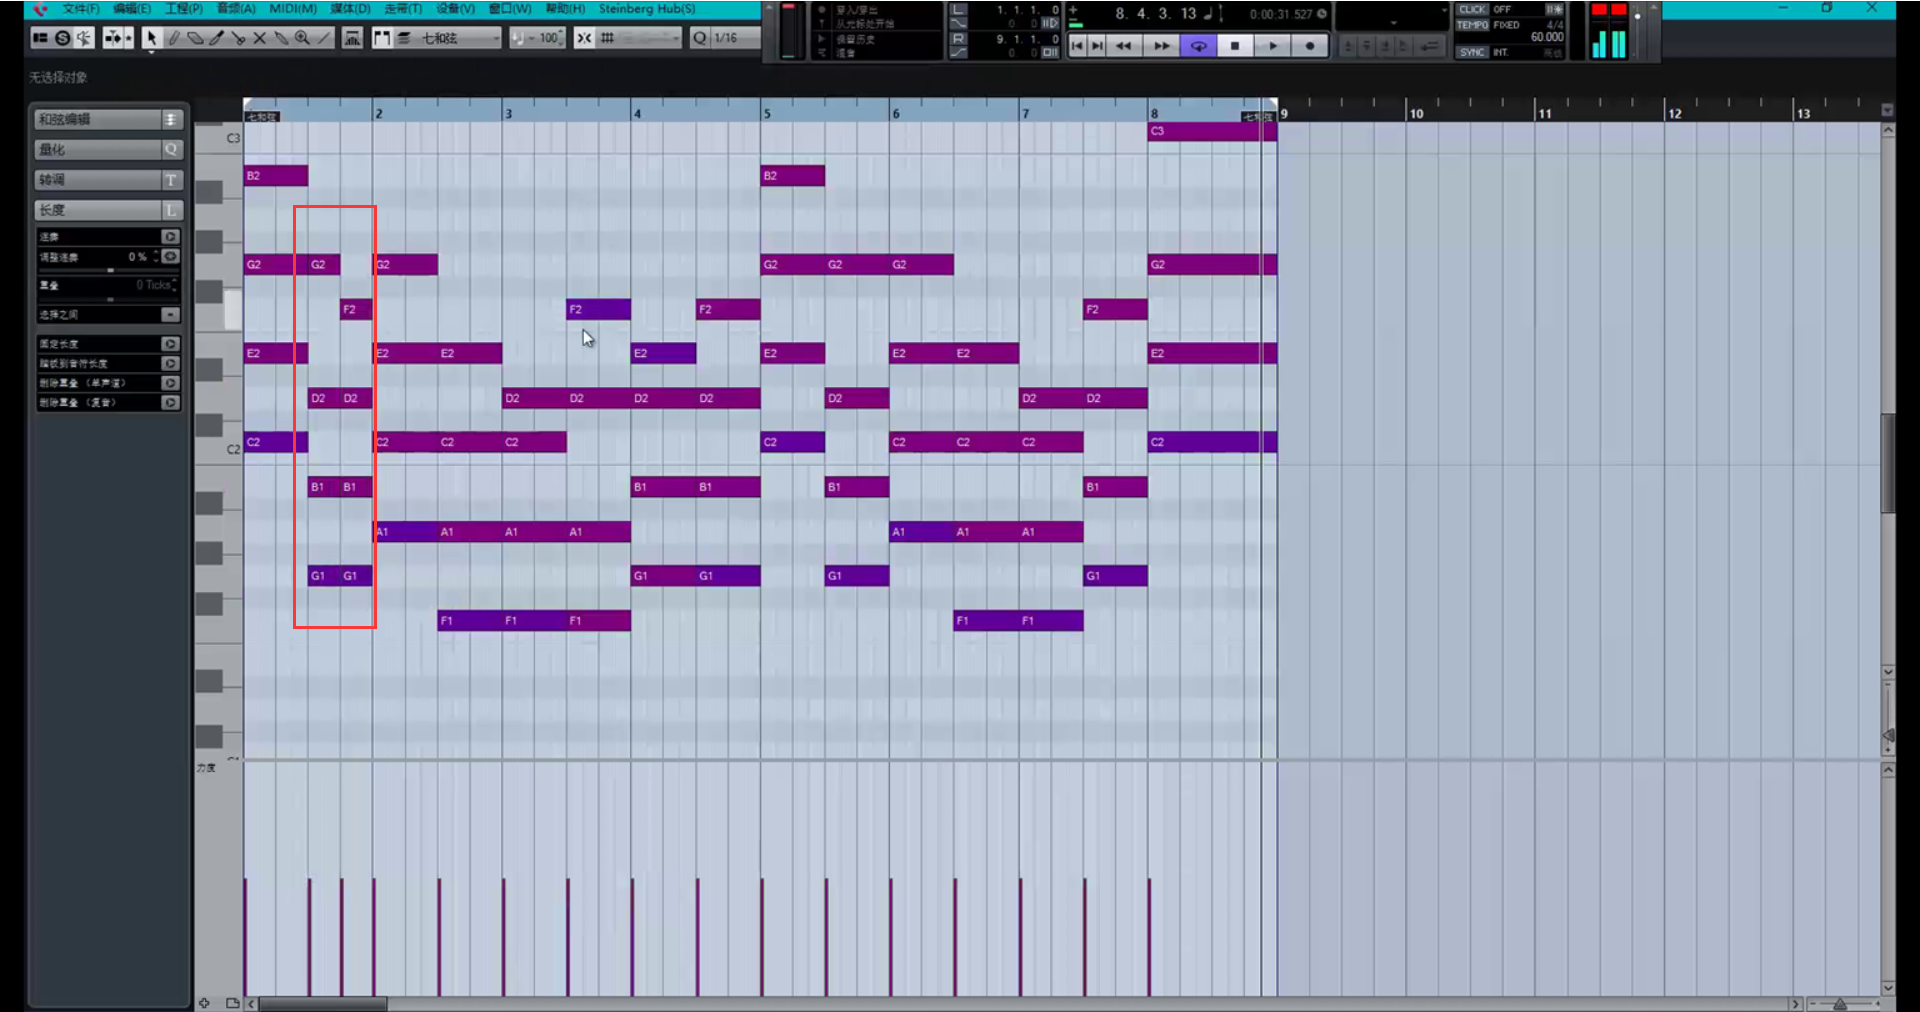
Task: Toggle the Cycle loop button
Action: [1198, 46]
